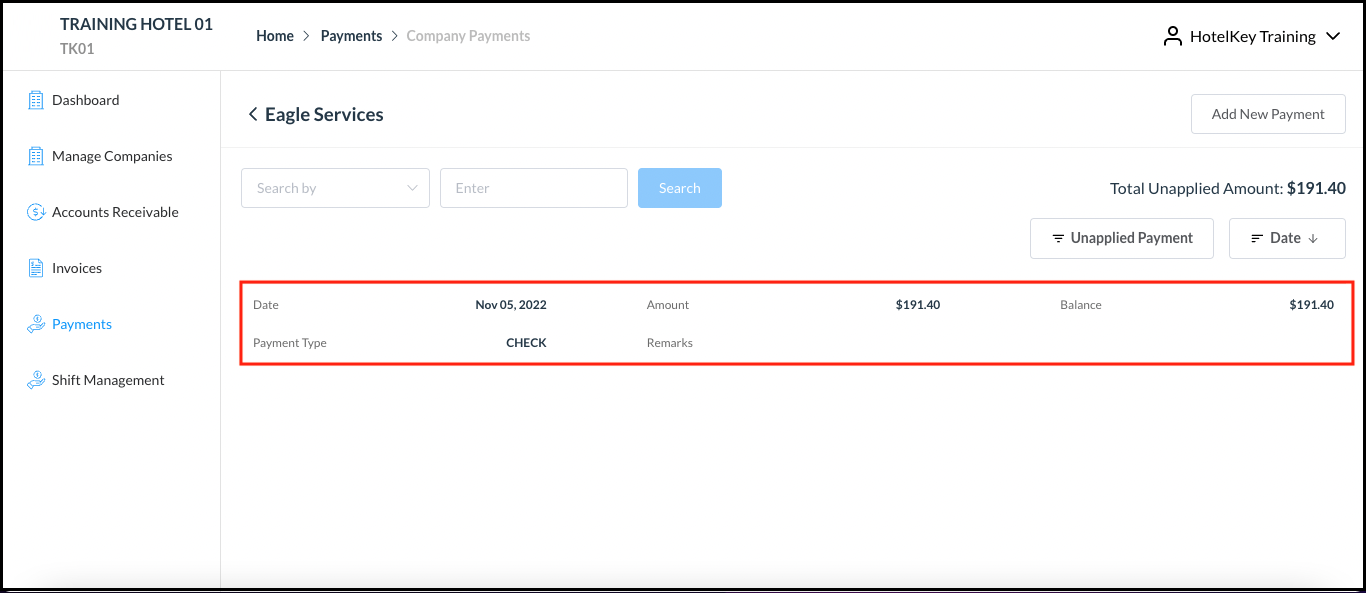Image resolution: width=1366 pixels, height=593 pixels.
Task: Select the Dashboard icon in the sidebar
Action: coord(36,99)
